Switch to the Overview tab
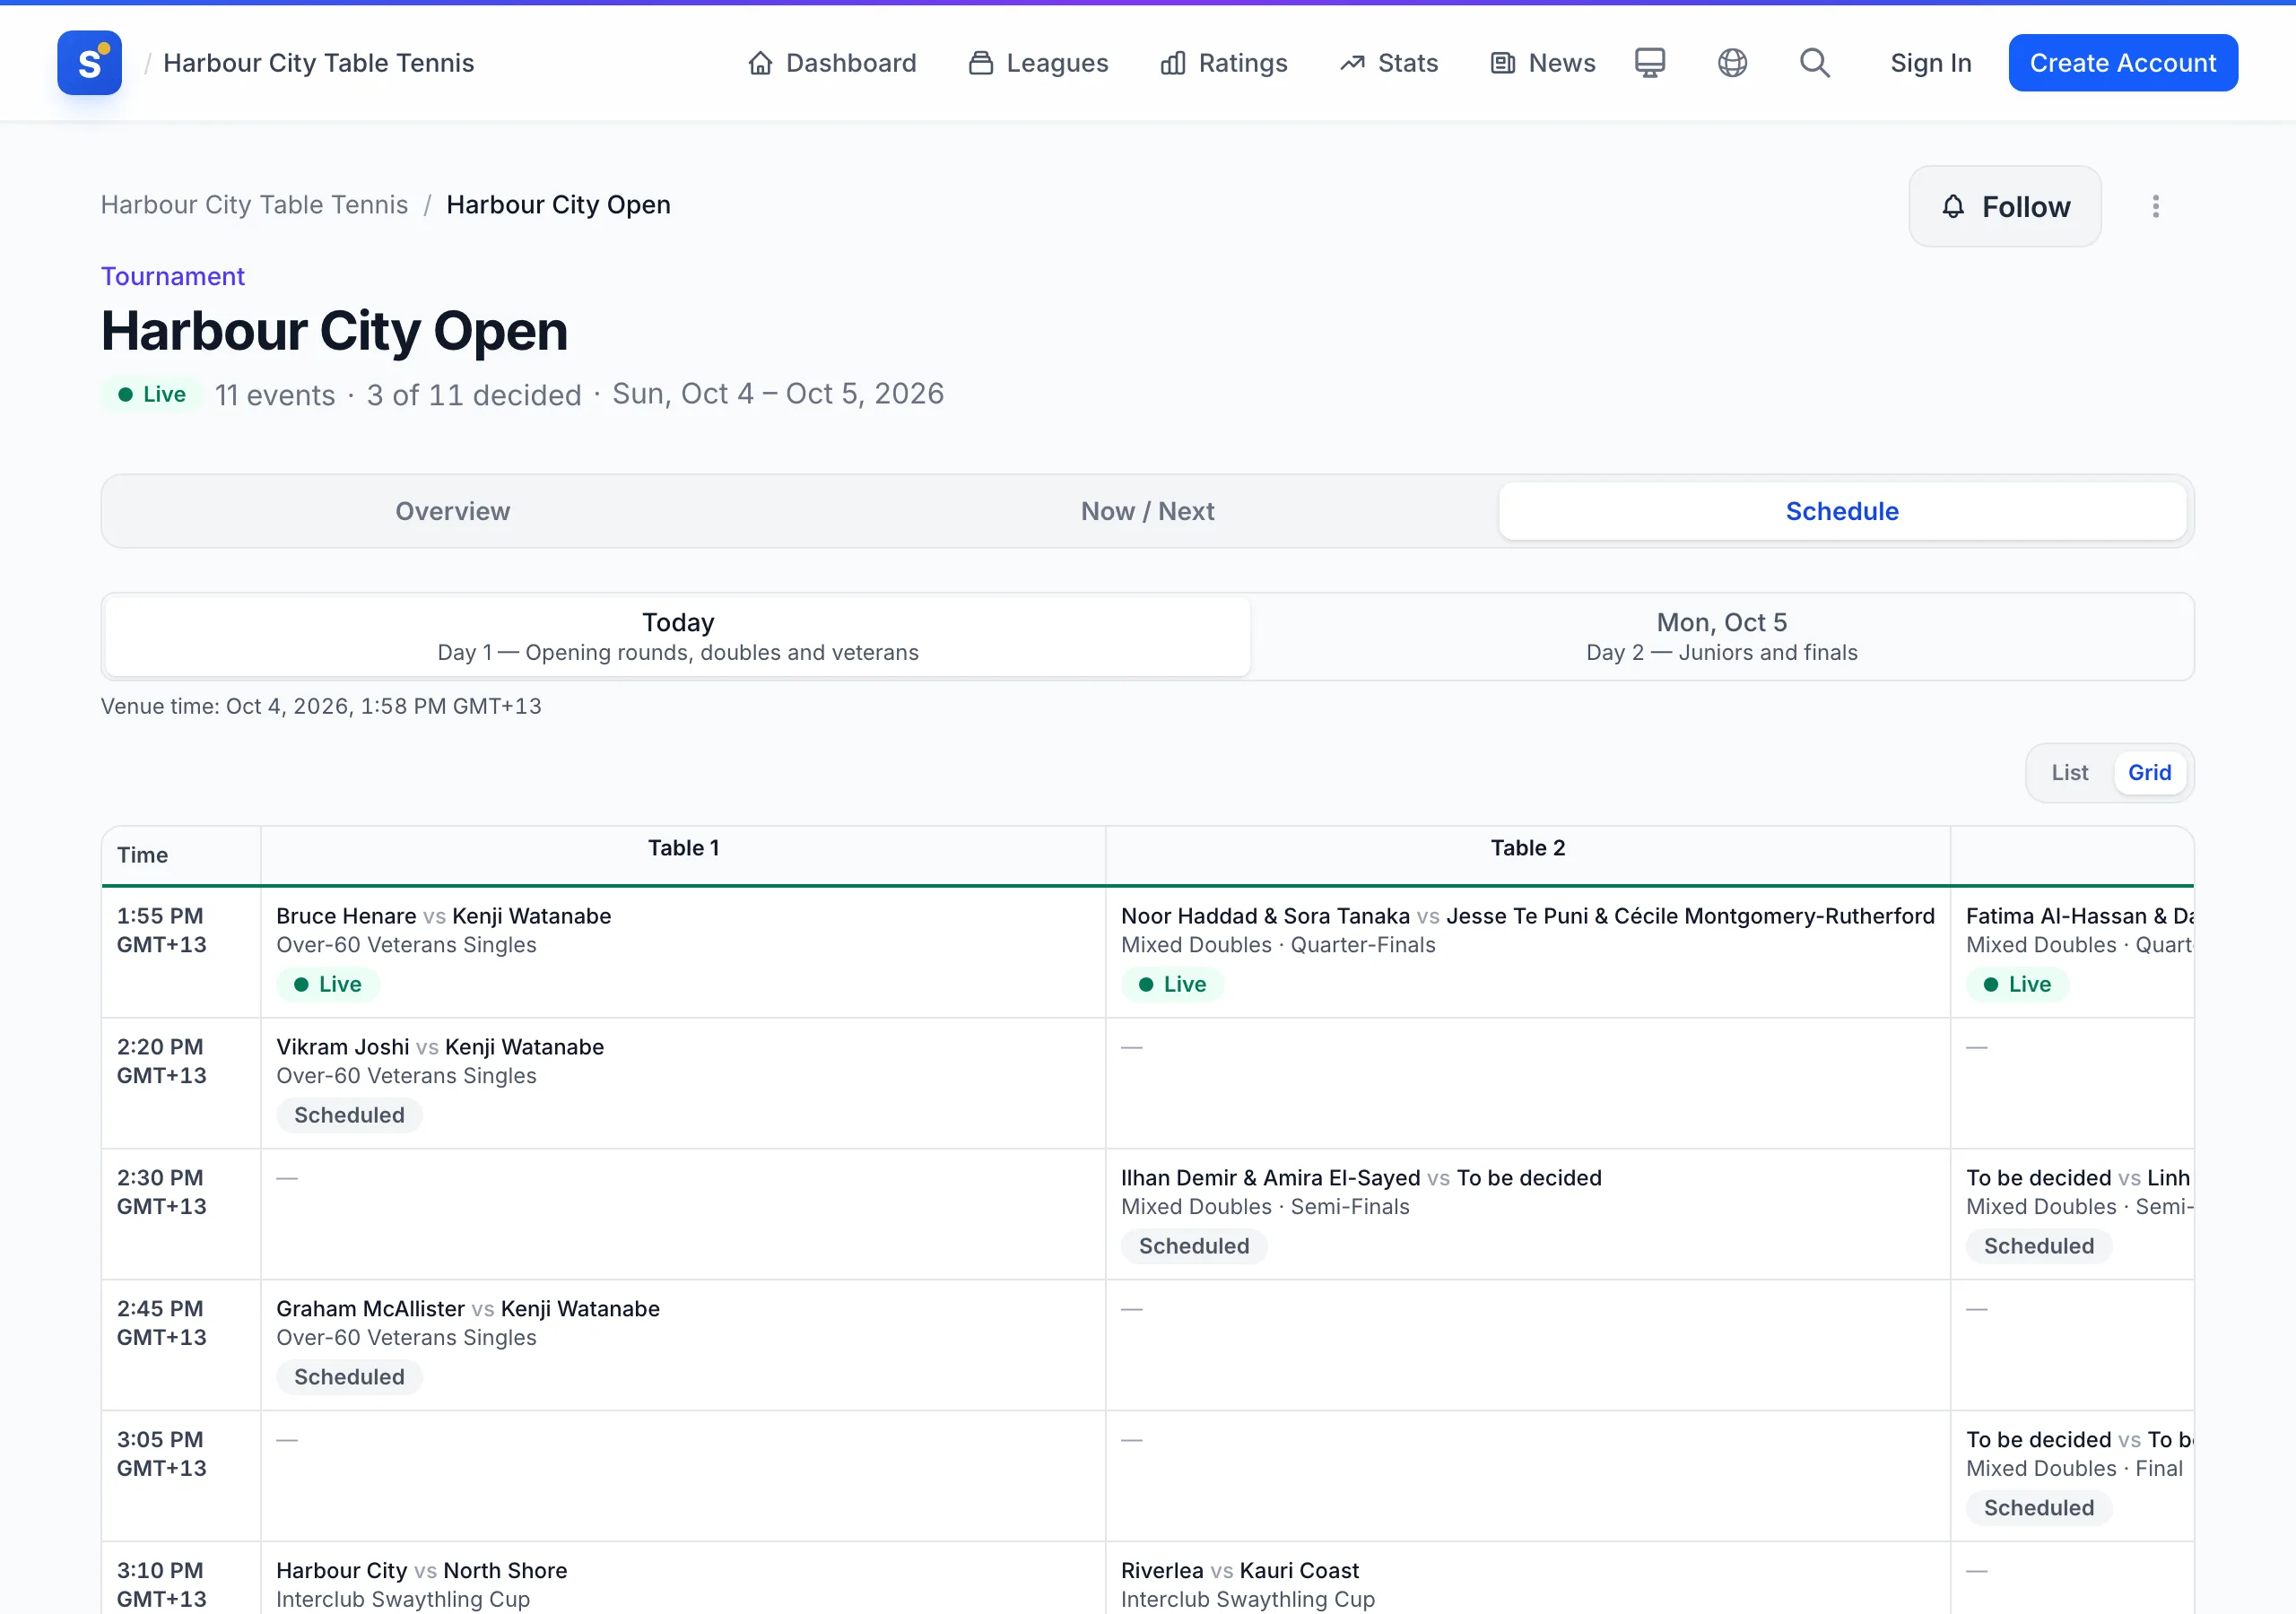The width and height of the screenshot is (2296, 1614). [452, 511]
